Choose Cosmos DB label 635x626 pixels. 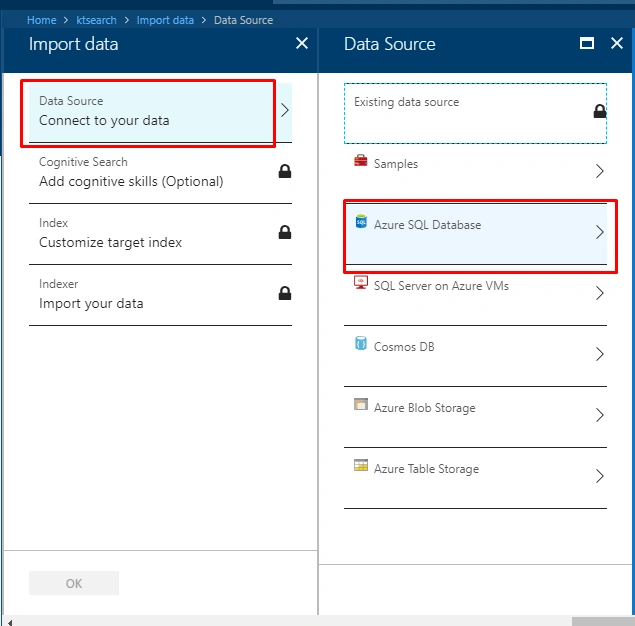404,347
